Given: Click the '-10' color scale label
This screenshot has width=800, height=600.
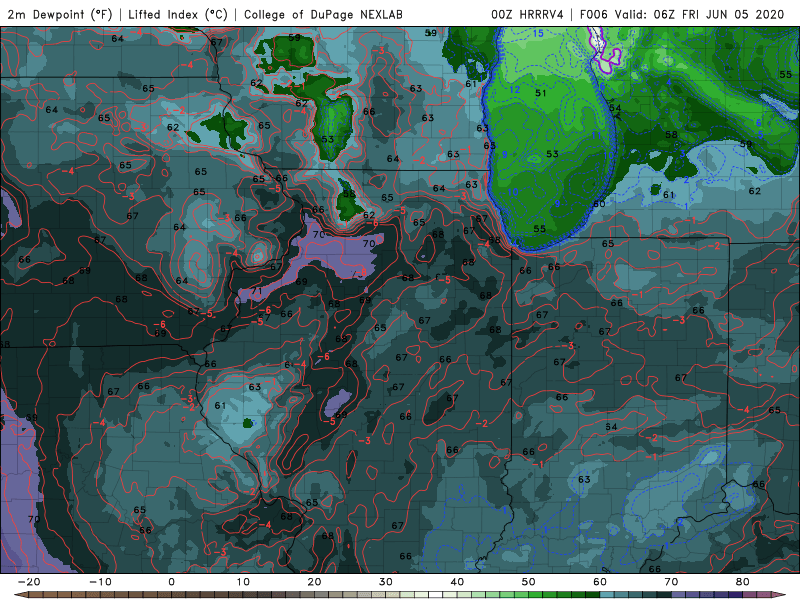Looking at the screenshot, I should (100, 582).
